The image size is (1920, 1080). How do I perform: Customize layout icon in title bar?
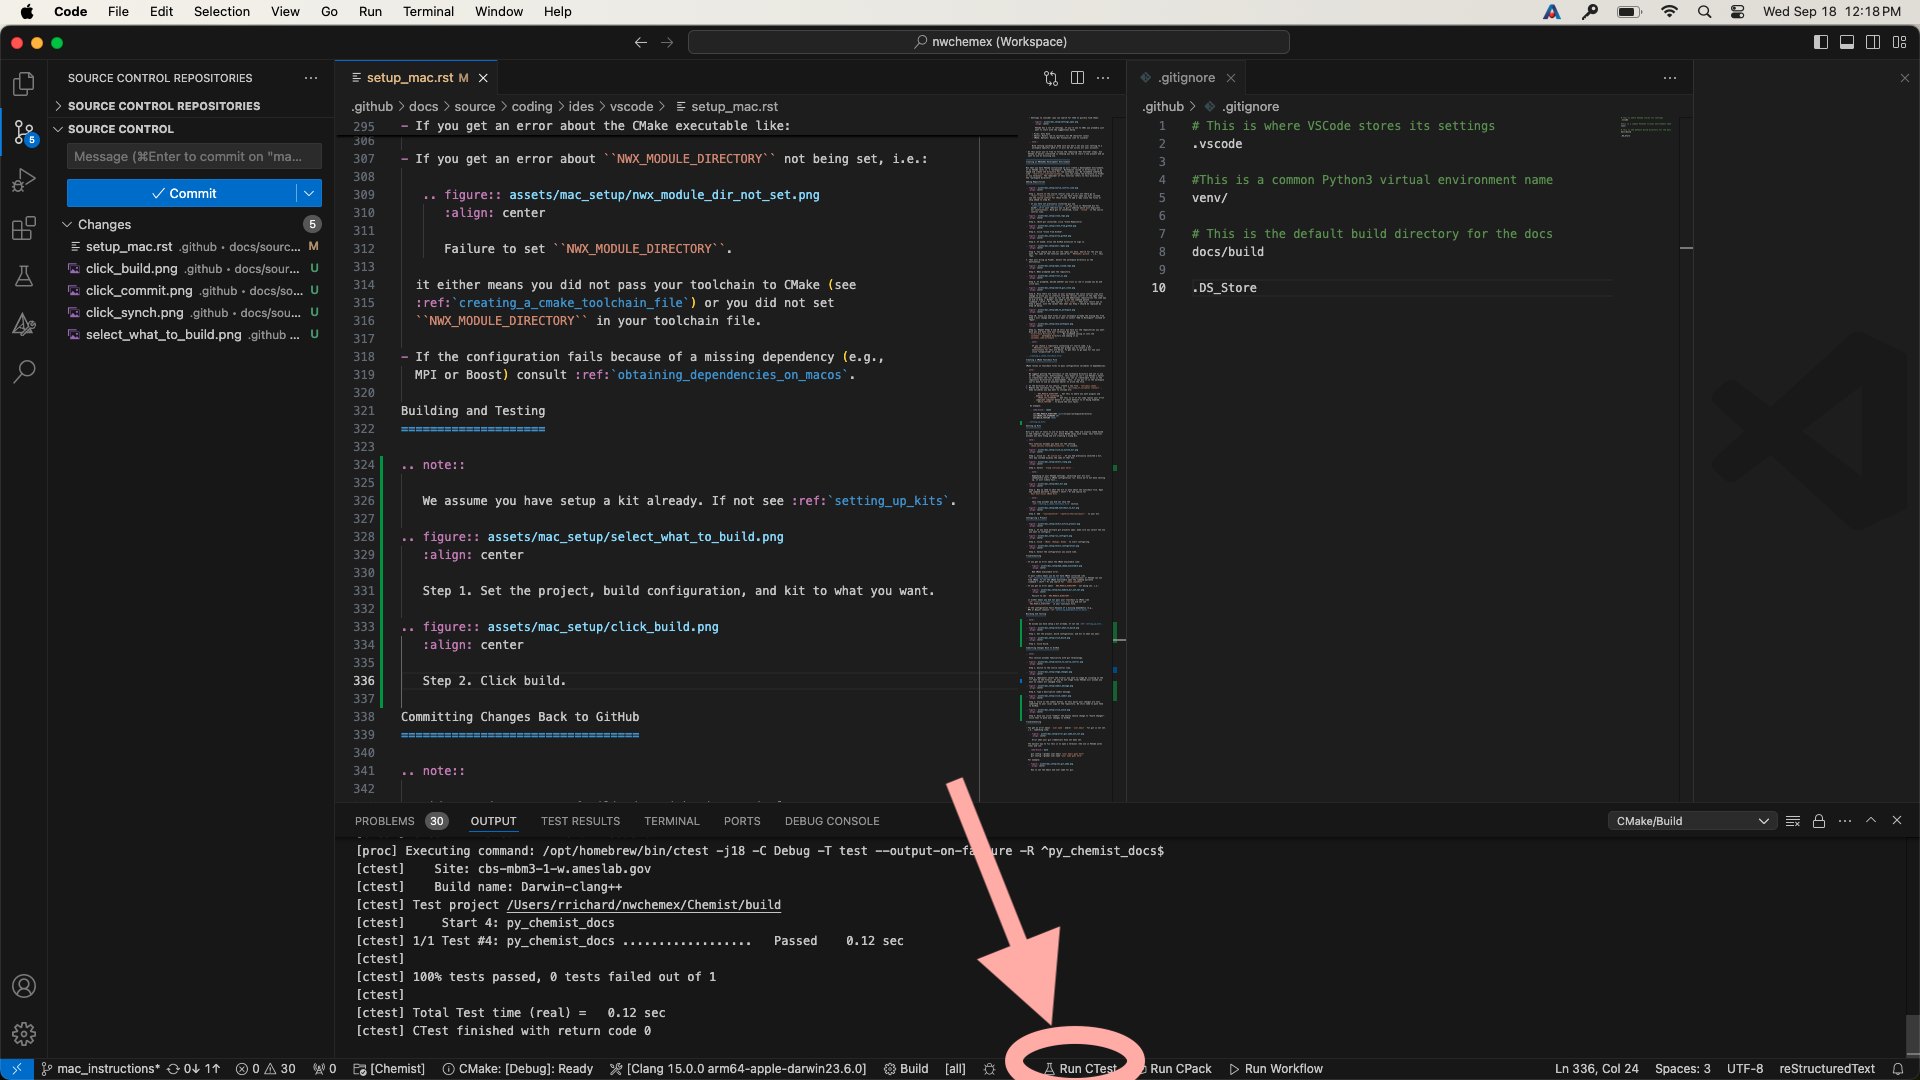pyautogui.click(x=1899, y=42)
